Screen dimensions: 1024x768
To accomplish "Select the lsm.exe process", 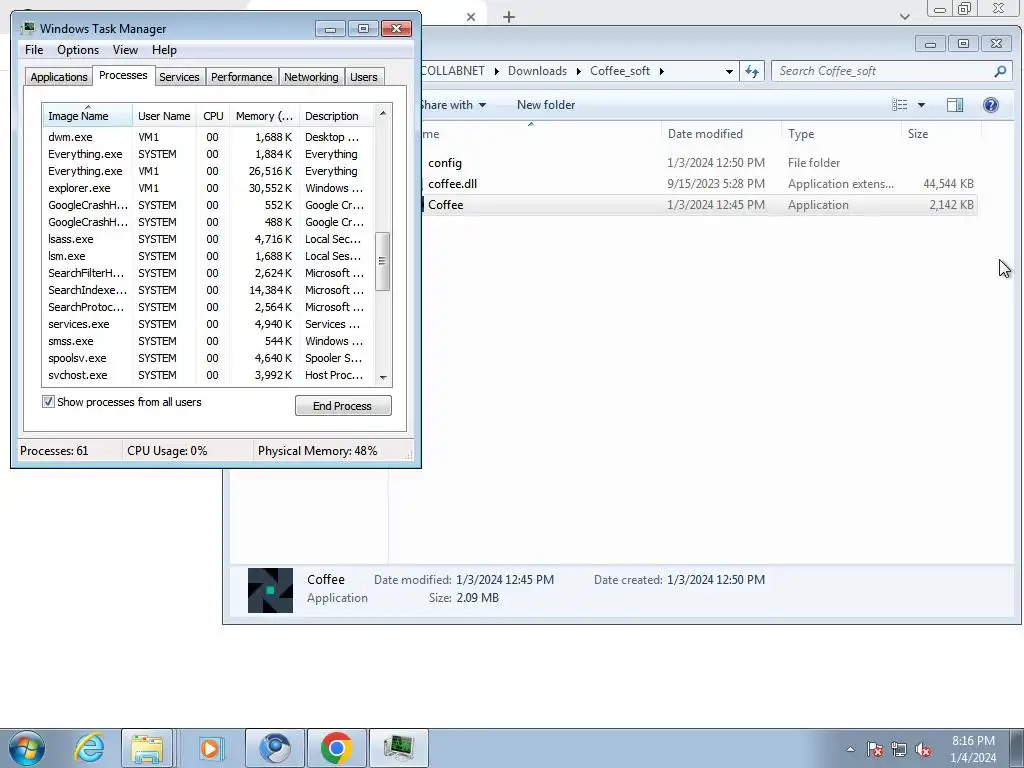I will coord(208,256).
